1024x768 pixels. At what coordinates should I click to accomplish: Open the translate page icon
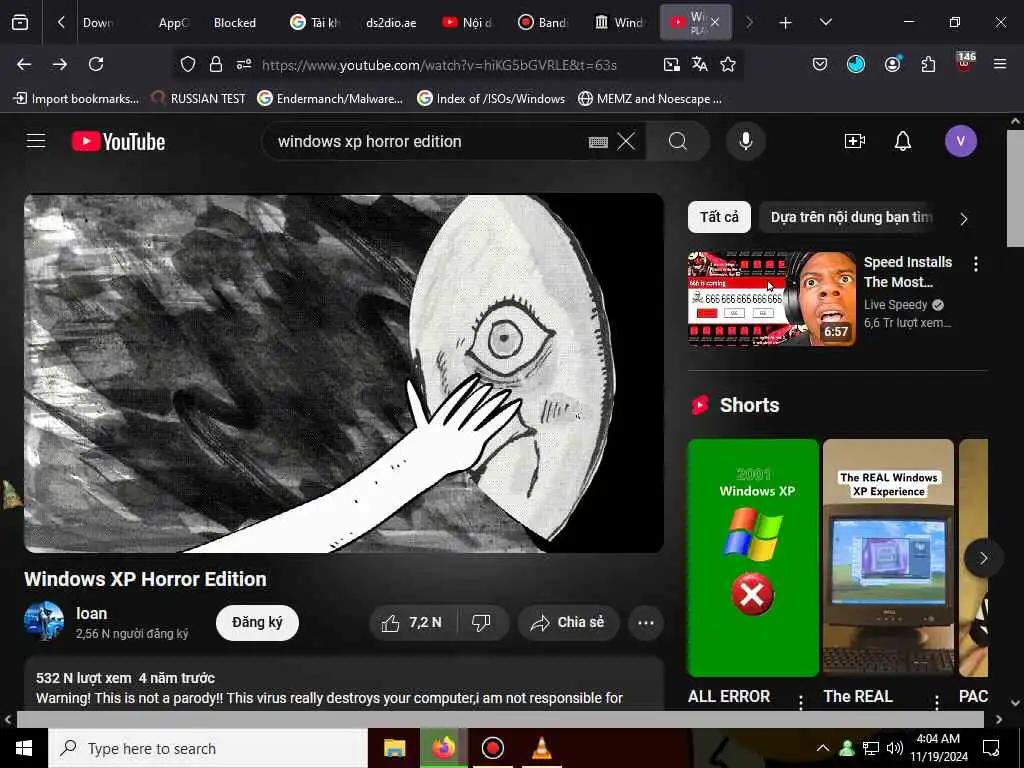coord(699,64)
